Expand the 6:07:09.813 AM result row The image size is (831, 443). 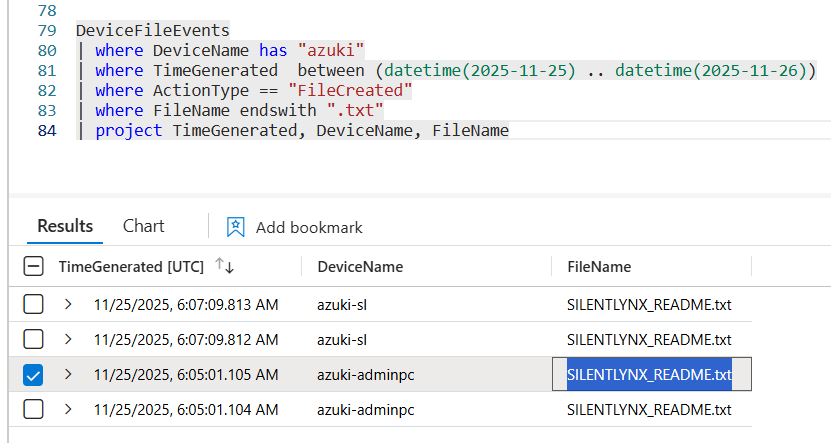point(68,304)
